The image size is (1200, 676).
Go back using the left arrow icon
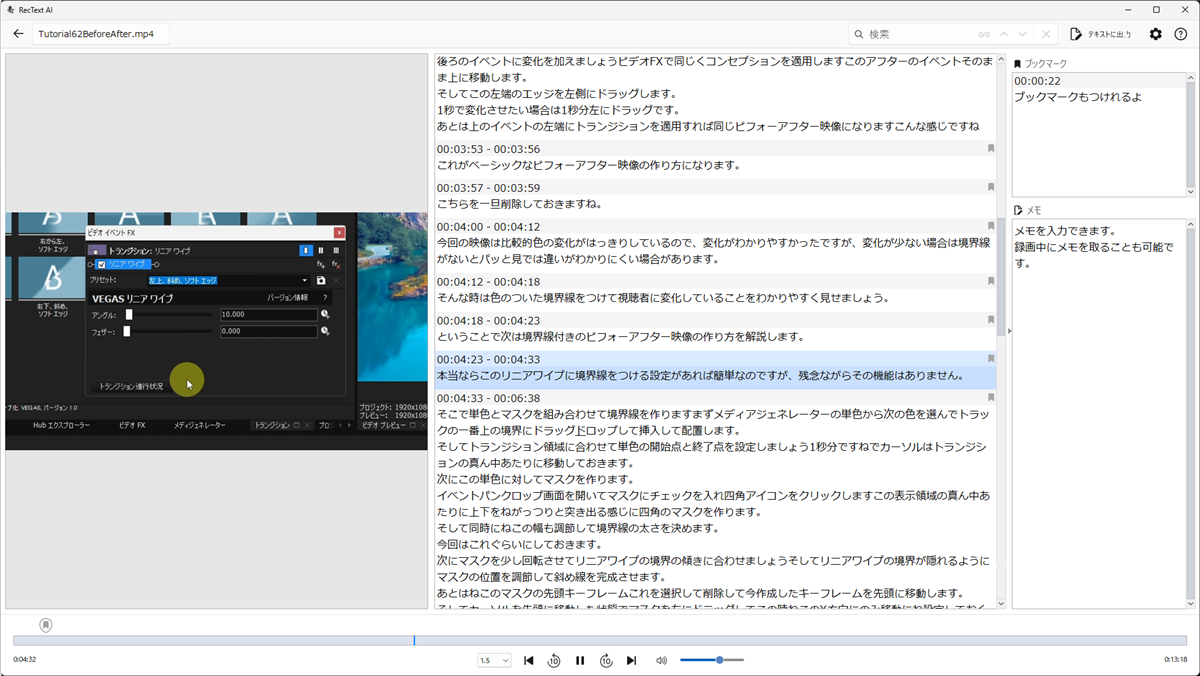[18, 34]
